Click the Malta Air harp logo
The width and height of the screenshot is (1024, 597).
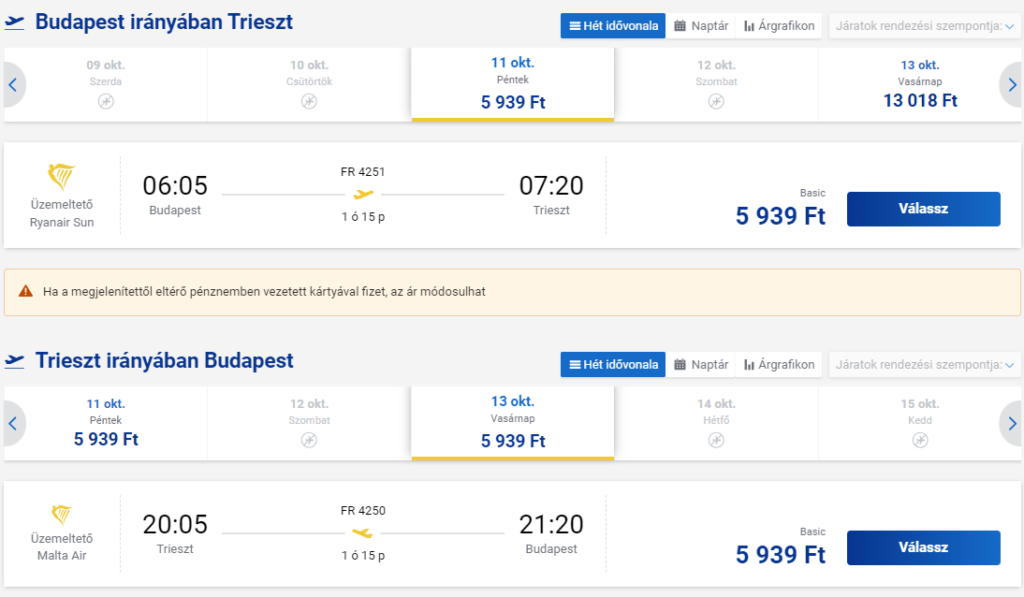(x=61, y=515)
